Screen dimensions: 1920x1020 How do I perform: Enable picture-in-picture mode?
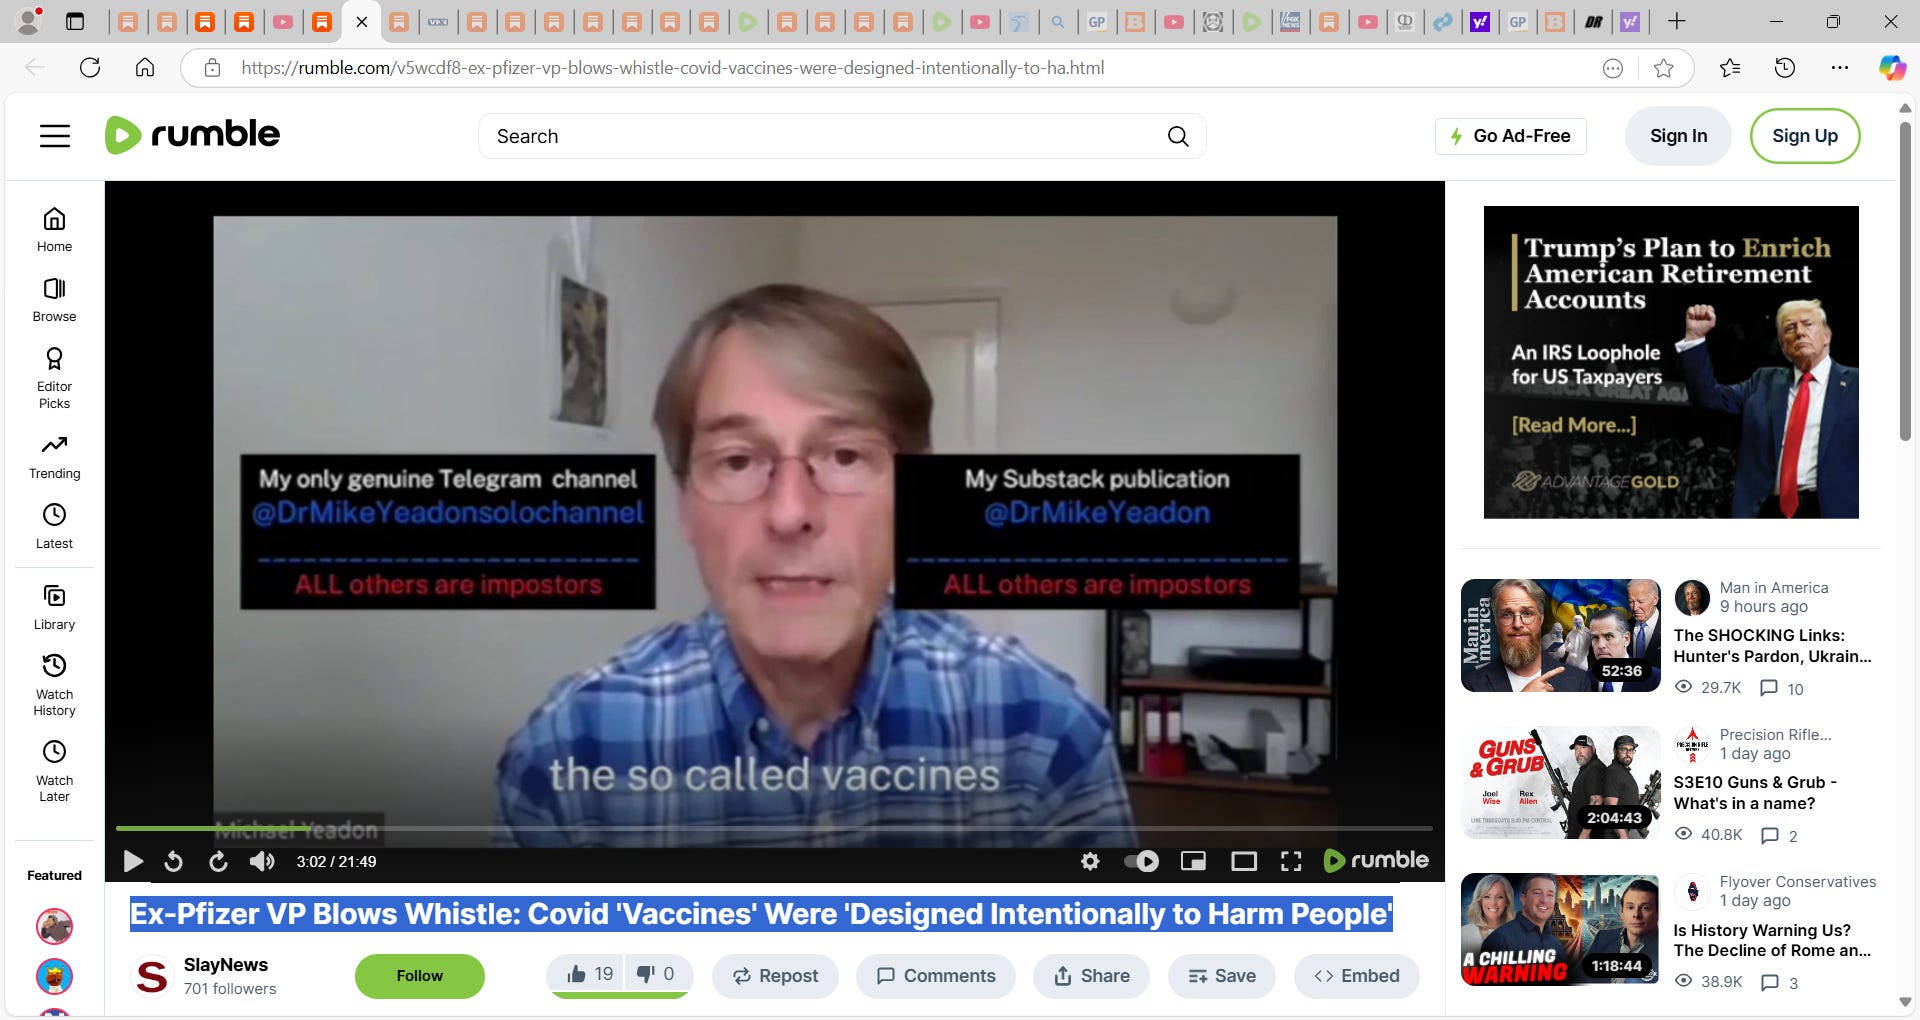point(1193,861)
